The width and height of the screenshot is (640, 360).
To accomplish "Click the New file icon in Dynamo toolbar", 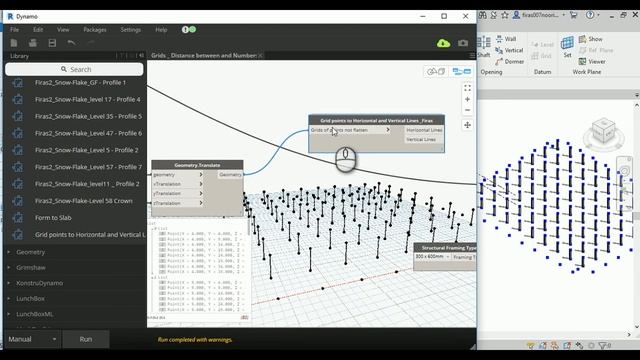I will point(14,43).
